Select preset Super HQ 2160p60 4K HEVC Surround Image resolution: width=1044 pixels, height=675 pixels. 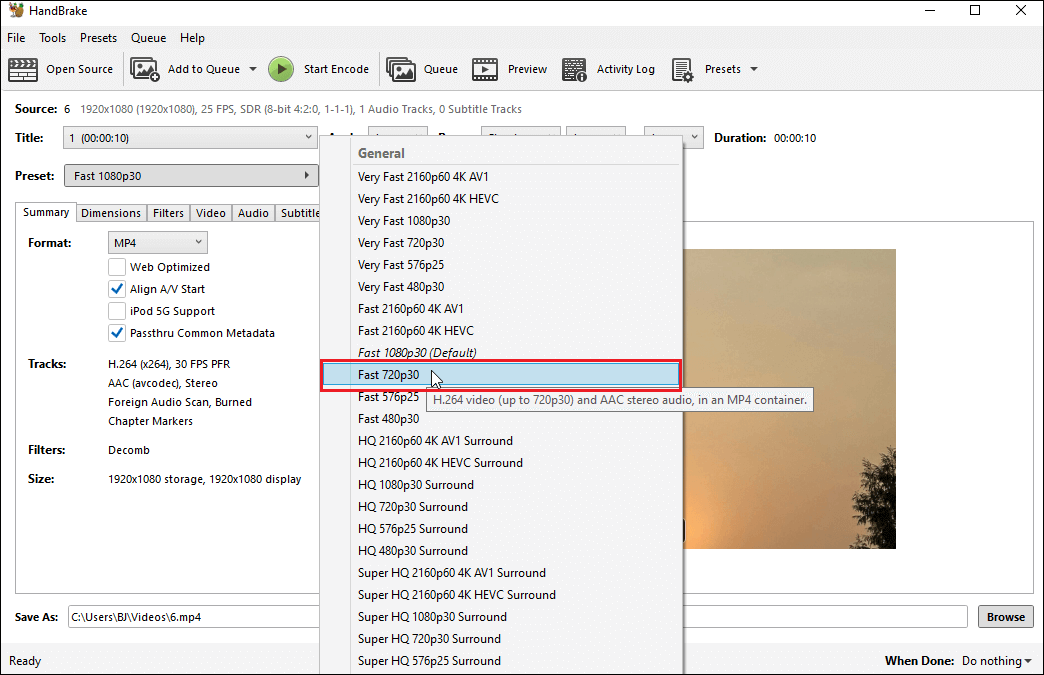click(501, 594)
